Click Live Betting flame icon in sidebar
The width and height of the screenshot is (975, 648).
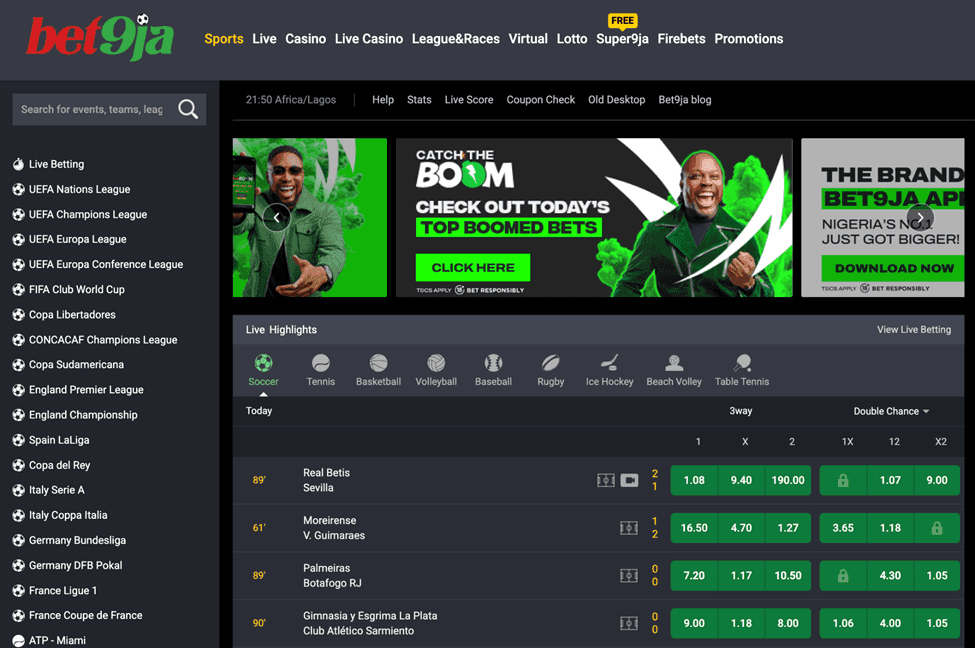19,164
